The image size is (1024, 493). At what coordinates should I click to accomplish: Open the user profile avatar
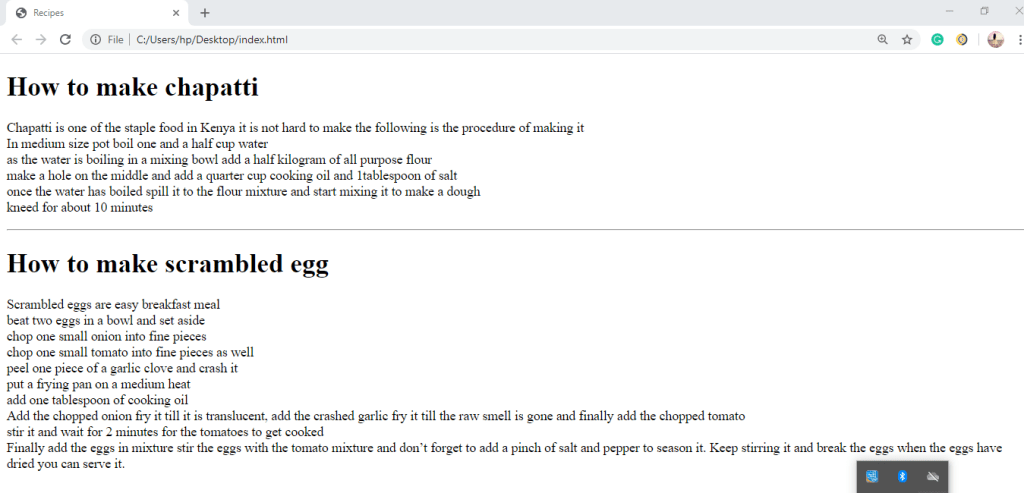[995, 40]
